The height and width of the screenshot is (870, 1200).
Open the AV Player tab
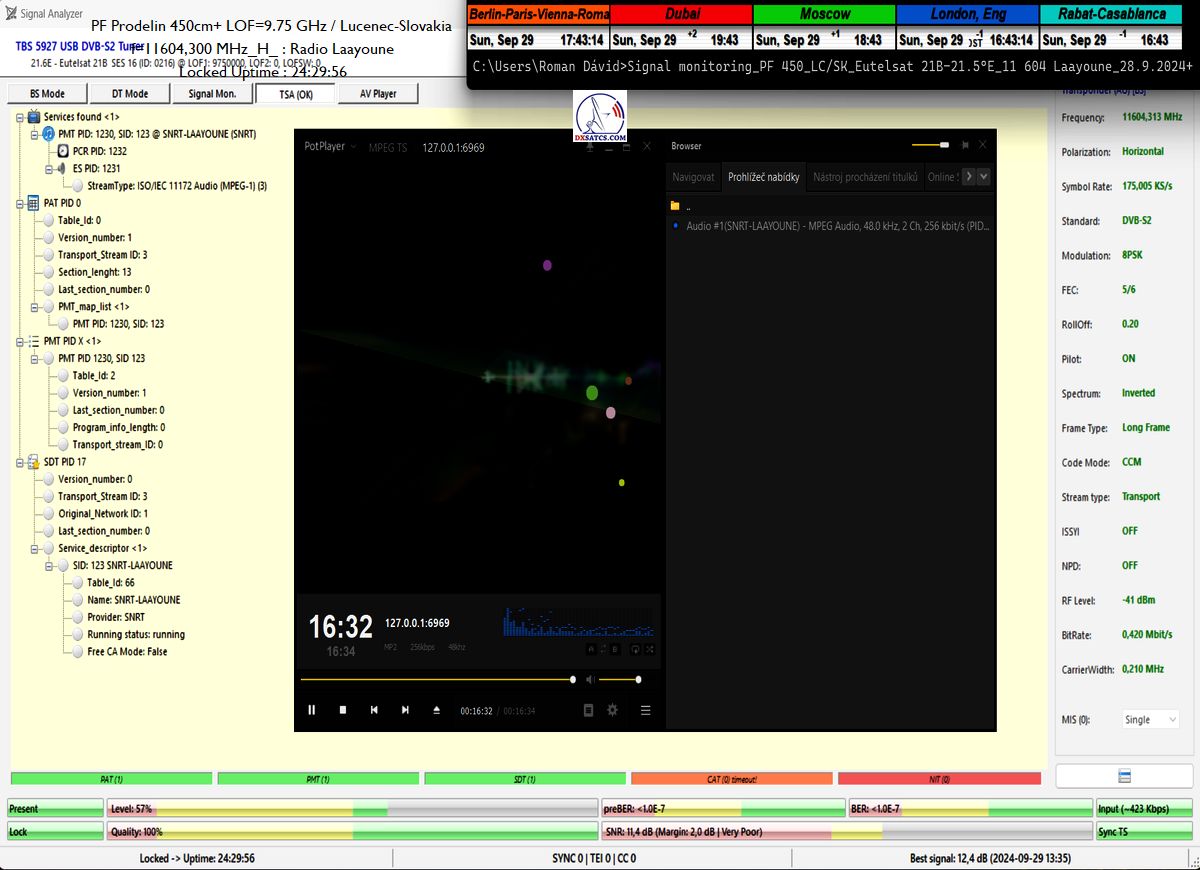tap(371, 94)
